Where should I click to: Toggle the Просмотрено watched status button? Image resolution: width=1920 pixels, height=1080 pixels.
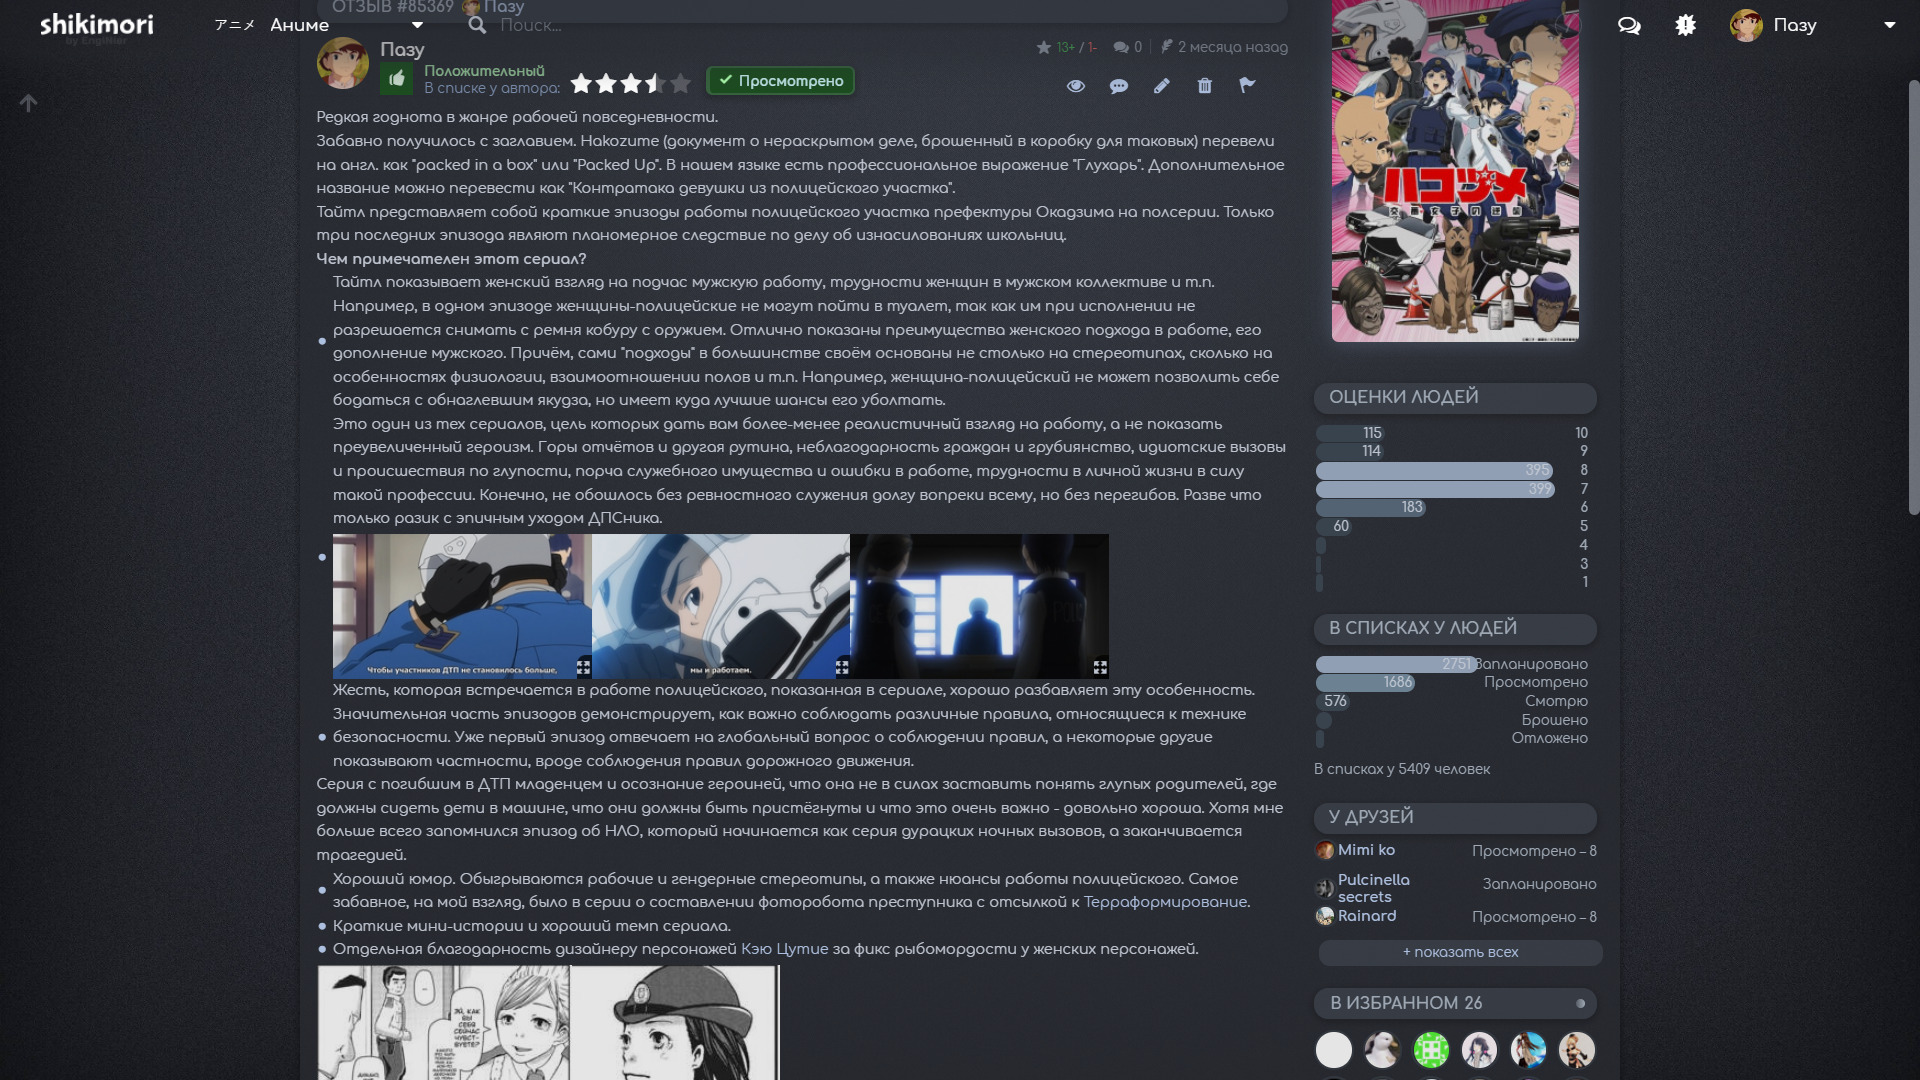coord(780,81)
